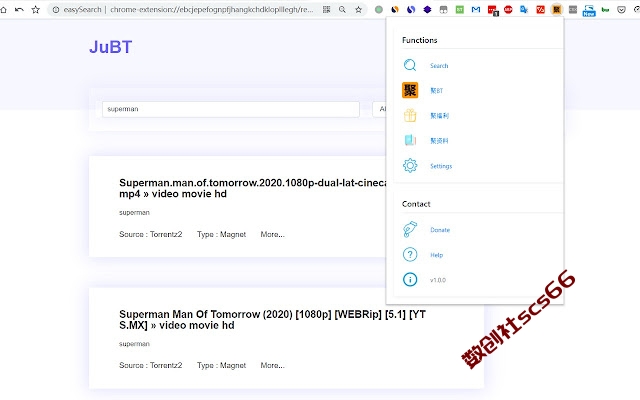Open the Search link in Functions list
The image size is (640, 400).
[439, 66]
